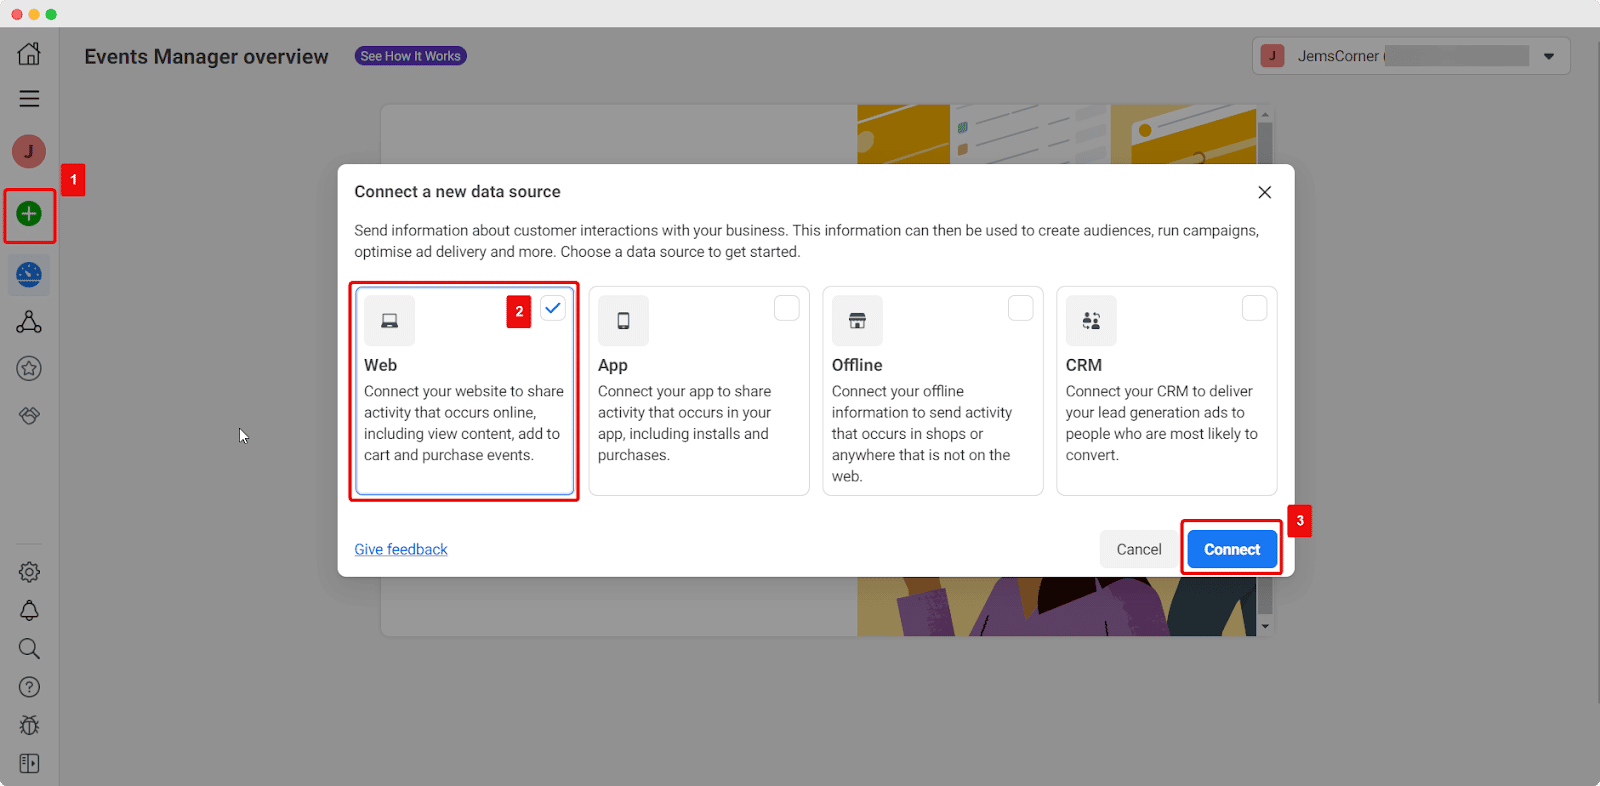Screen dimensions: 1600x786
Task: Check the CRM data source checkbox
Action: (x=1254, y=308)
